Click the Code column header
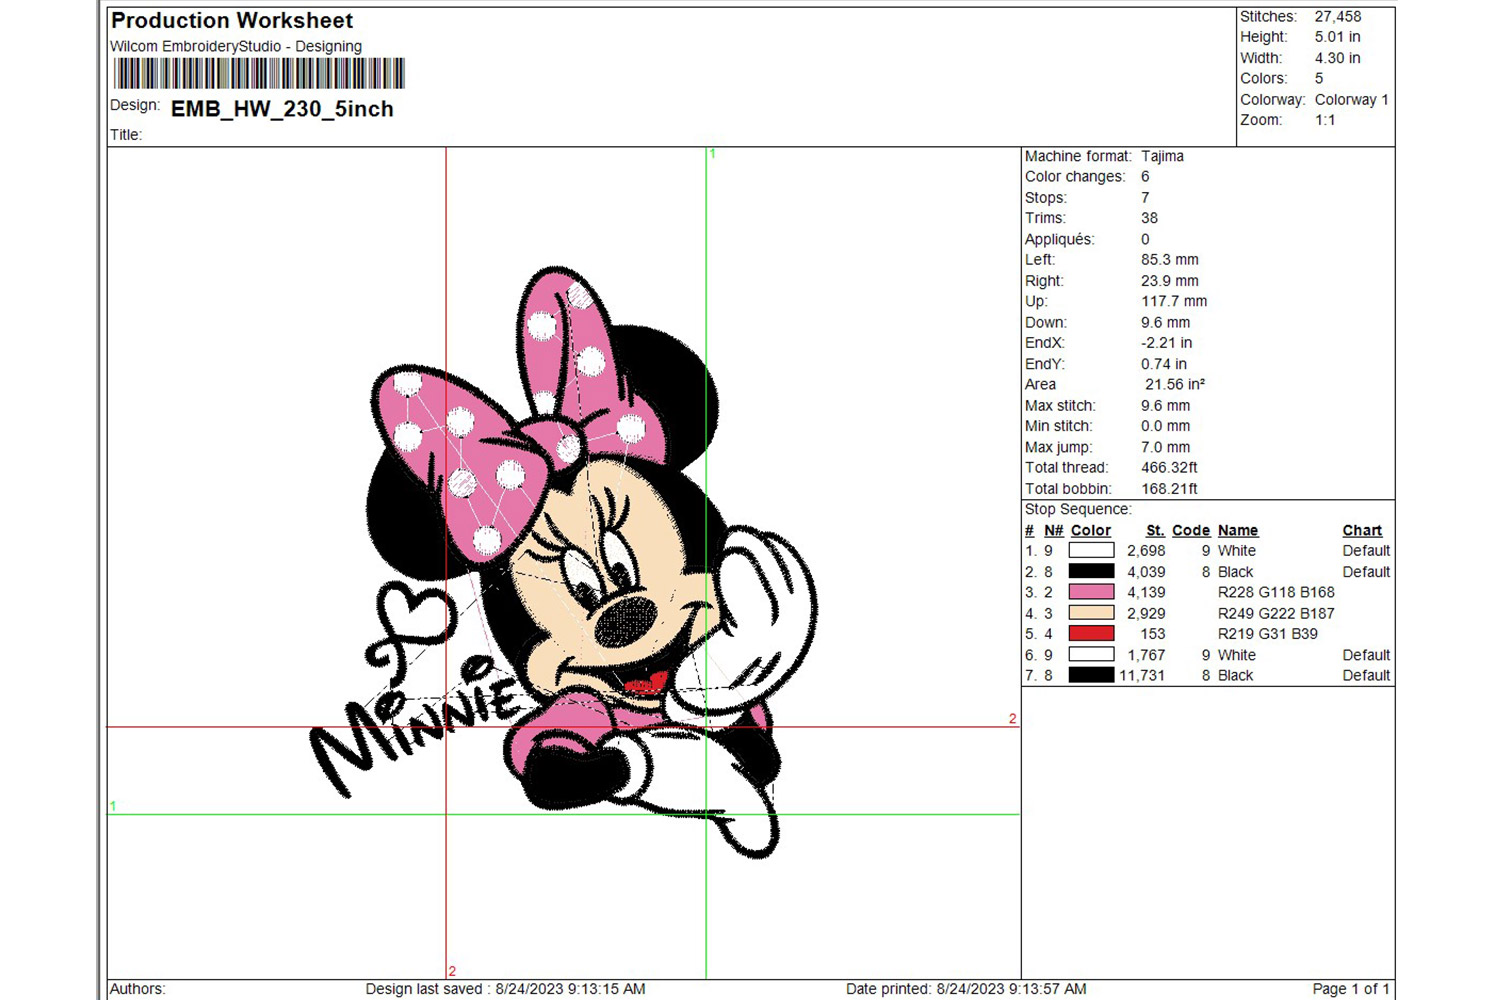This screenshot has width=1502, height=1000. click(x=1190, y=531)
